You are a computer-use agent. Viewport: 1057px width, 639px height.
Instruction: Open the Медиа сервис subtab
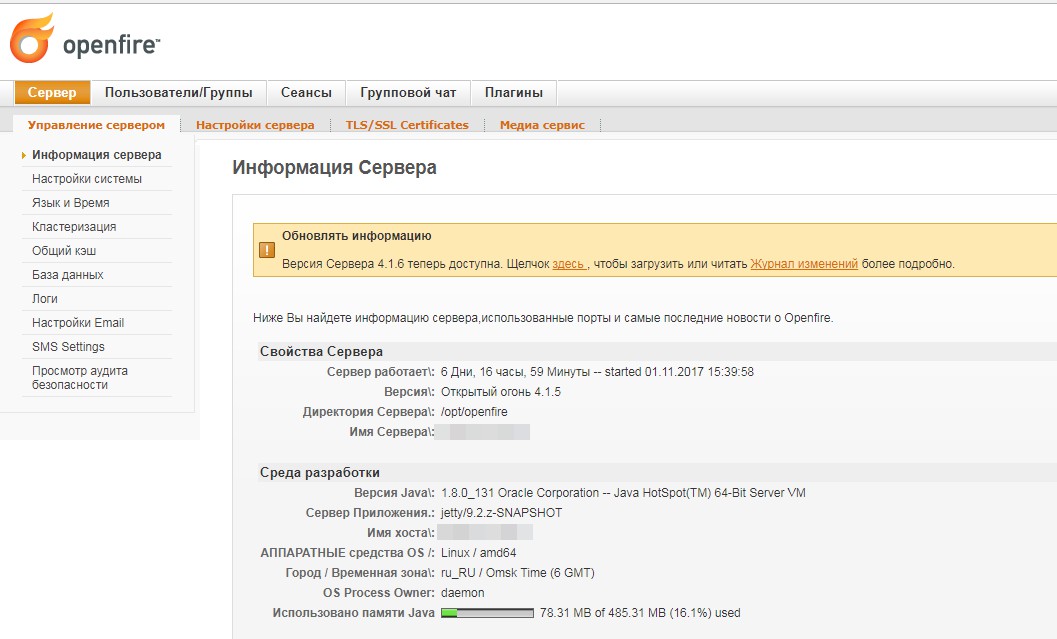(x=543, y=125)
